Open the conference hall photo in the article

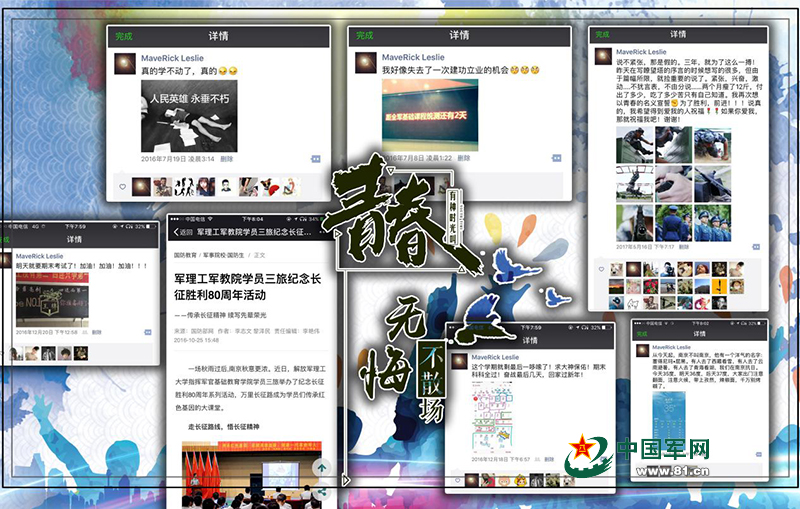pyautogui.click(x=250, y=475)
